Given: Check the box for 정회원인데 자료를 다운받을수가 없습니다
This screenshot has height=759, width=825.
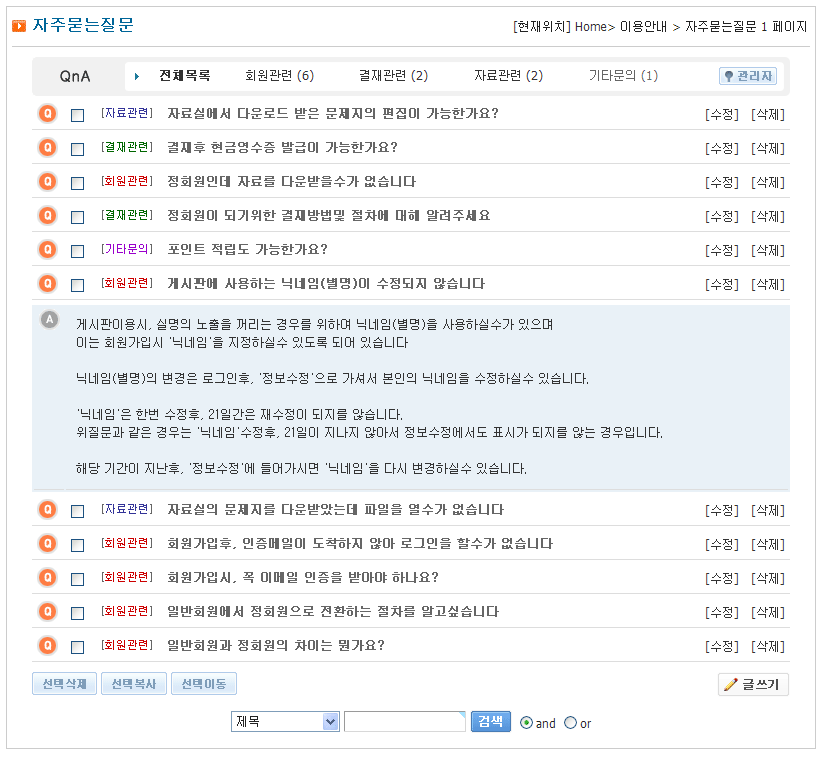Looking at the screenshot, I should 78,183.
